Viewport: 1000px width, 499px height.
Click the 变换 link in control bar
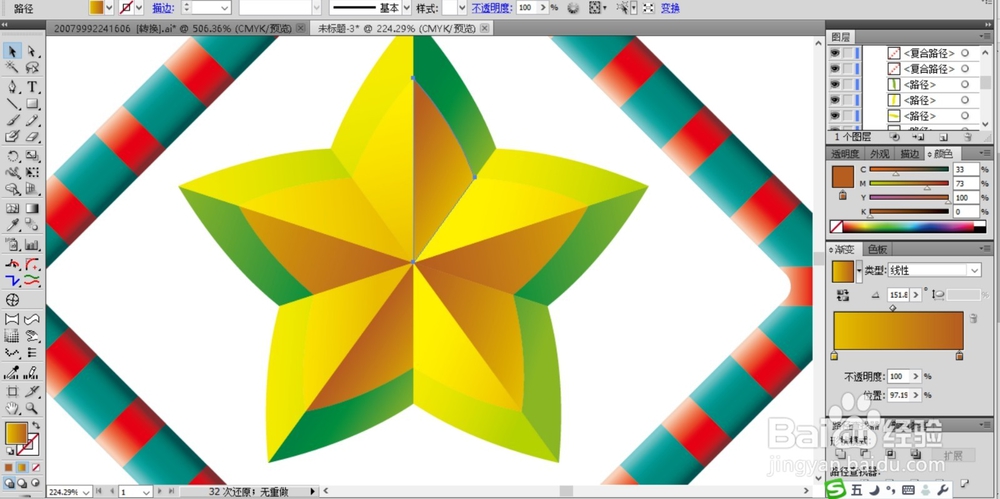pyautogui.click(x=670, y=8)
